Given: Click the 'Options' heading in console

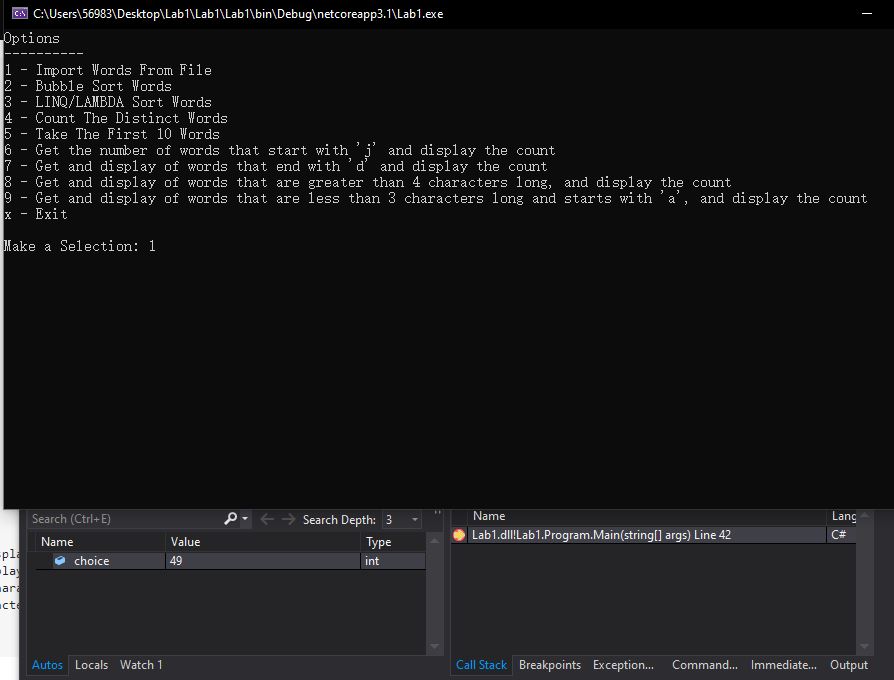Looking at the screenshot, I should [x=31, y=38].
